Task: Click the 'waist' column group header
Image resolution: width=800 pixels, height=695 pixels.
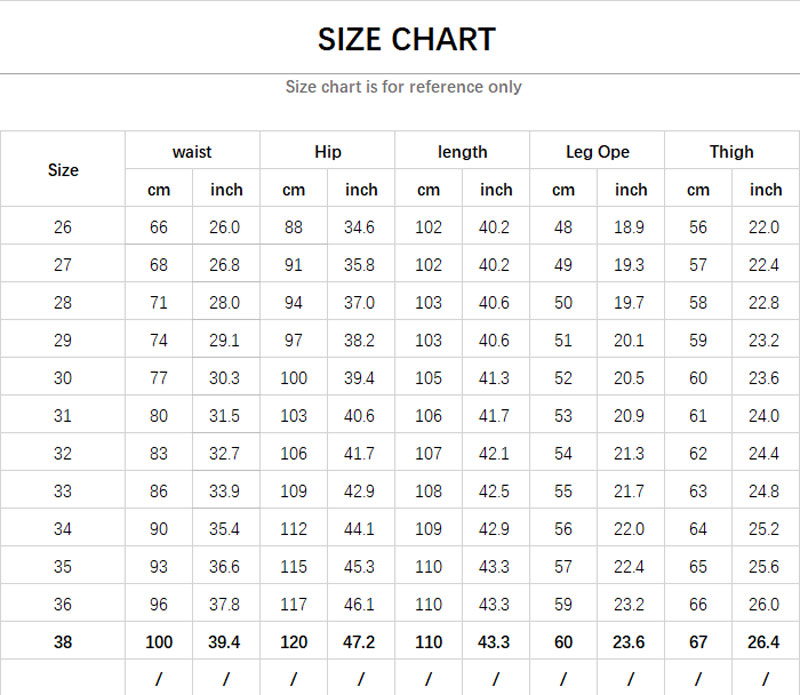Action: point(192,152)
